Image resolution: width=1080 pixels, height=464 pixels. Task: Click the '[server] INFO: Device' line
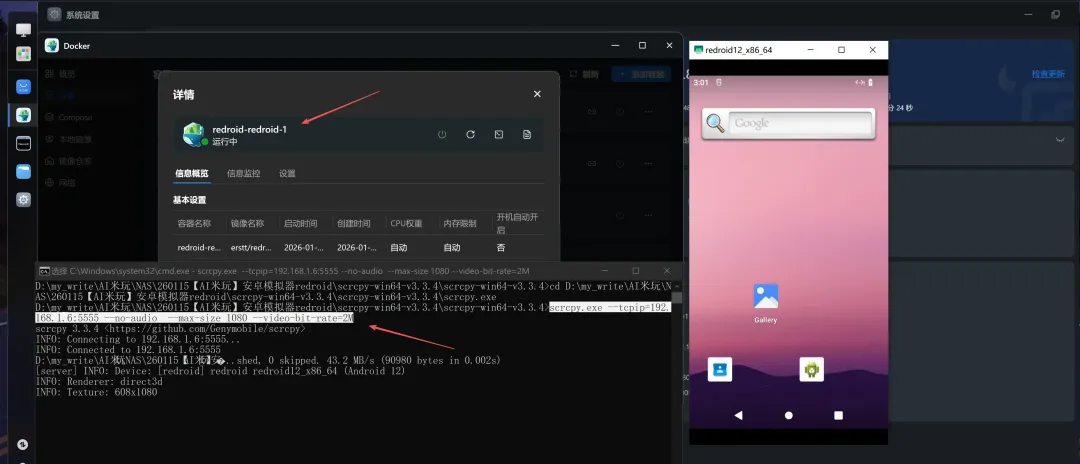point(220,371)
